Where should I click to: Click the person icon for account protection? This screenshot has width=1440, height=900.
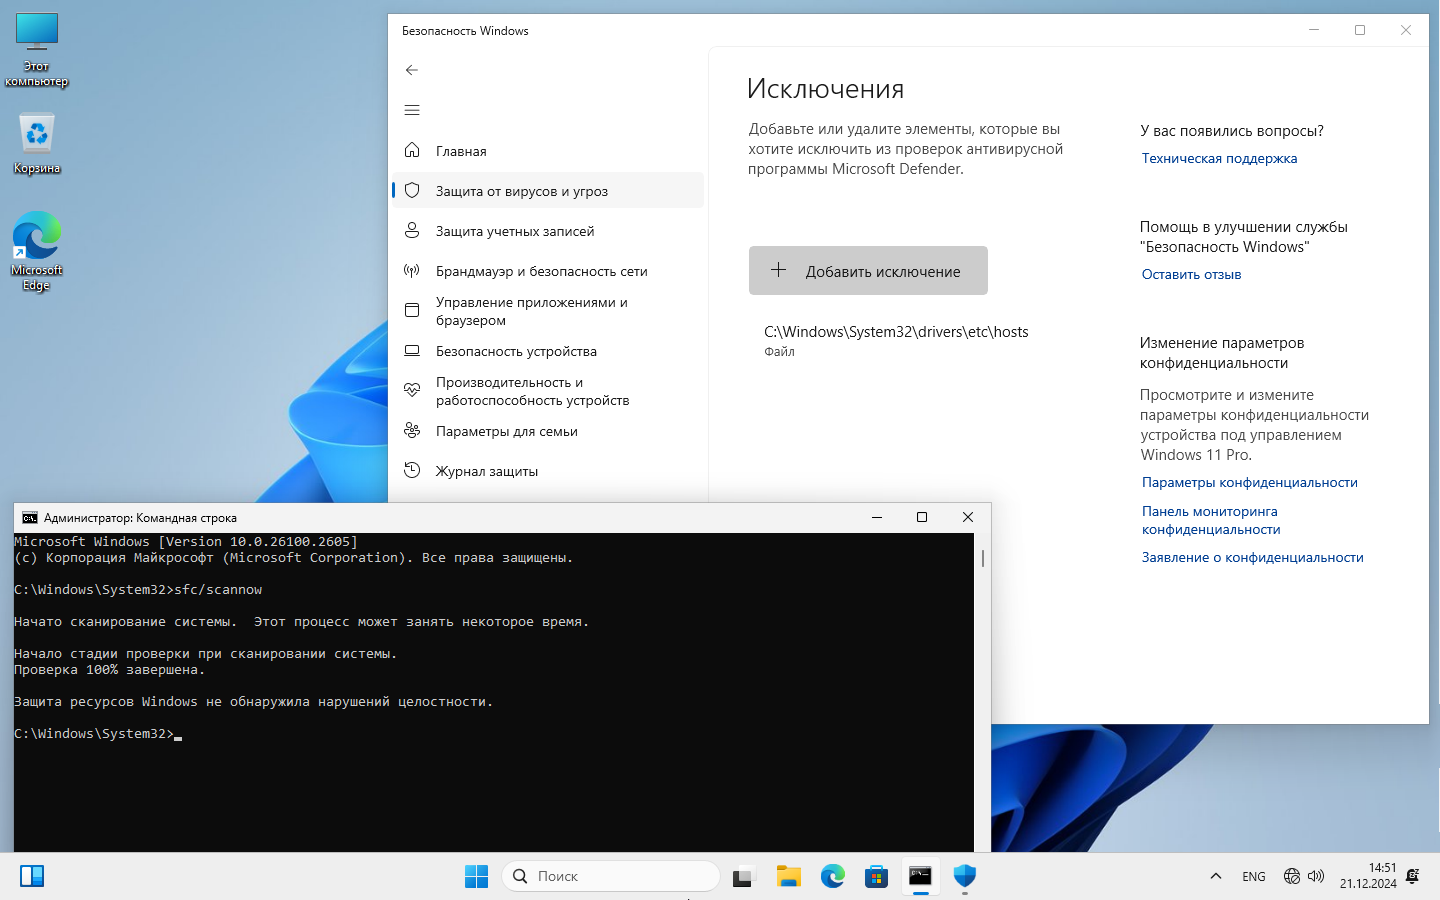(x=412, y=230)
